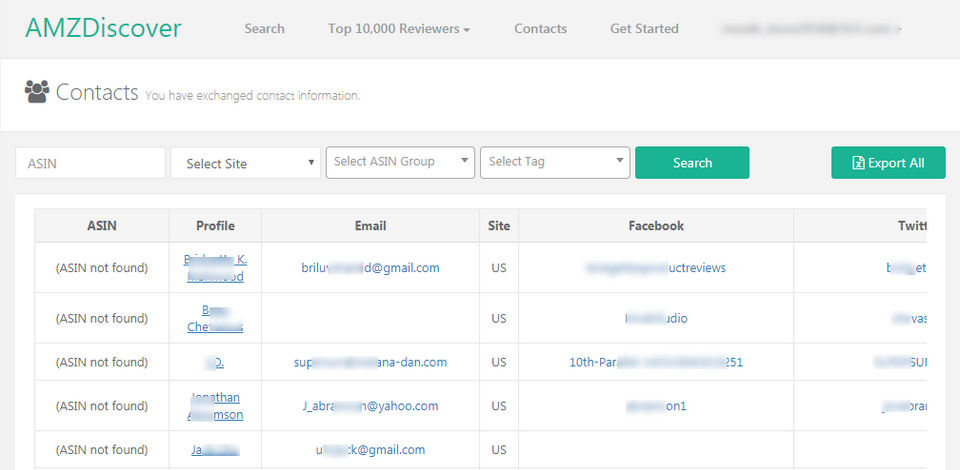This screenshot has width=960, height=470.
Task: Open the blurred account email menu
Action: pyautogui.click(x=812, y=29)
